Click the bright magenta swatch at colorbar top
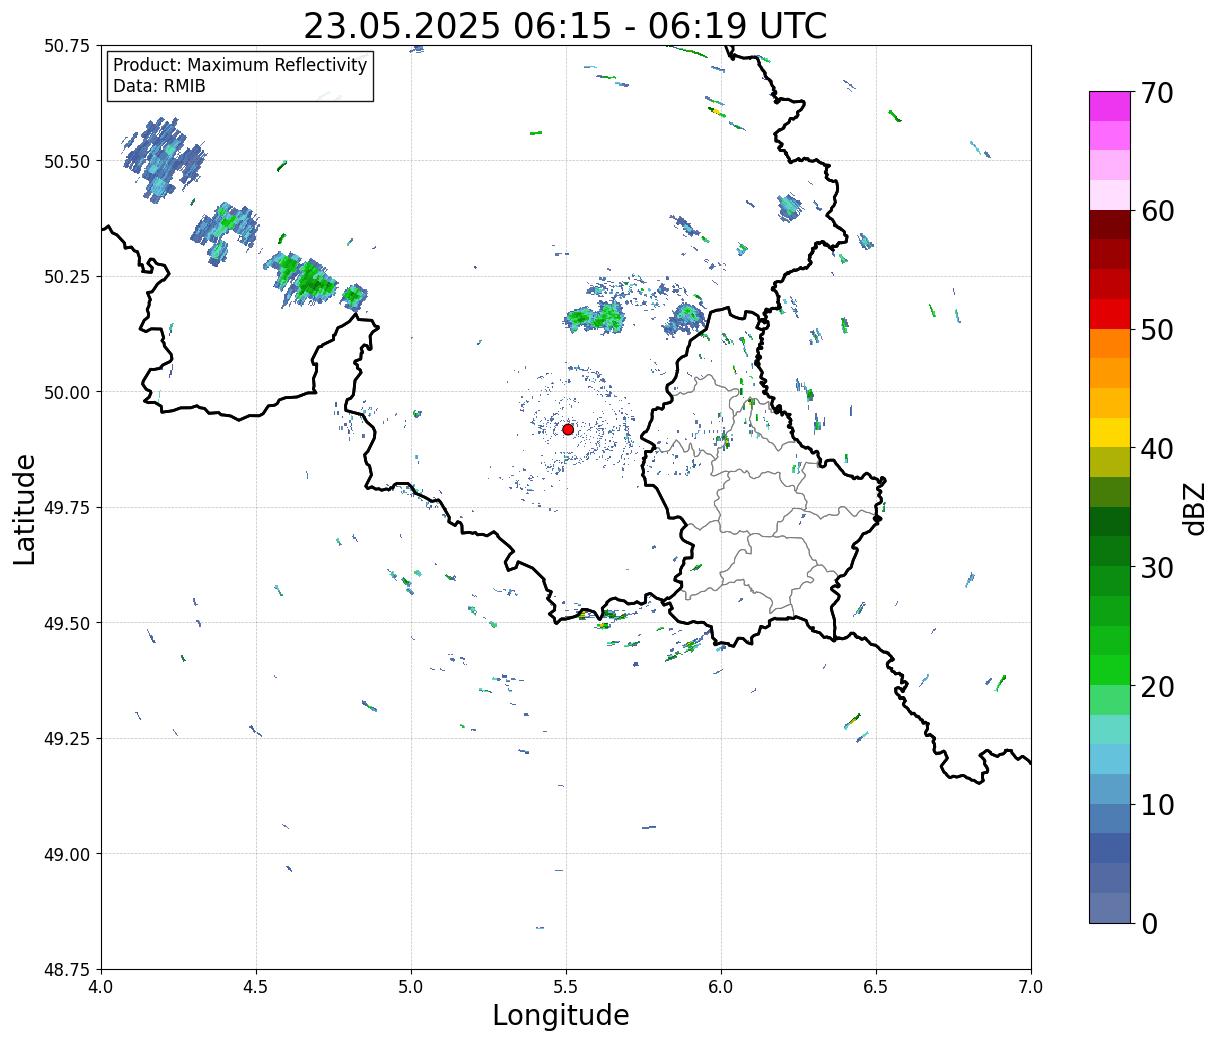This screenshot has height=1040, width=1219. [x=1110, y=106]
